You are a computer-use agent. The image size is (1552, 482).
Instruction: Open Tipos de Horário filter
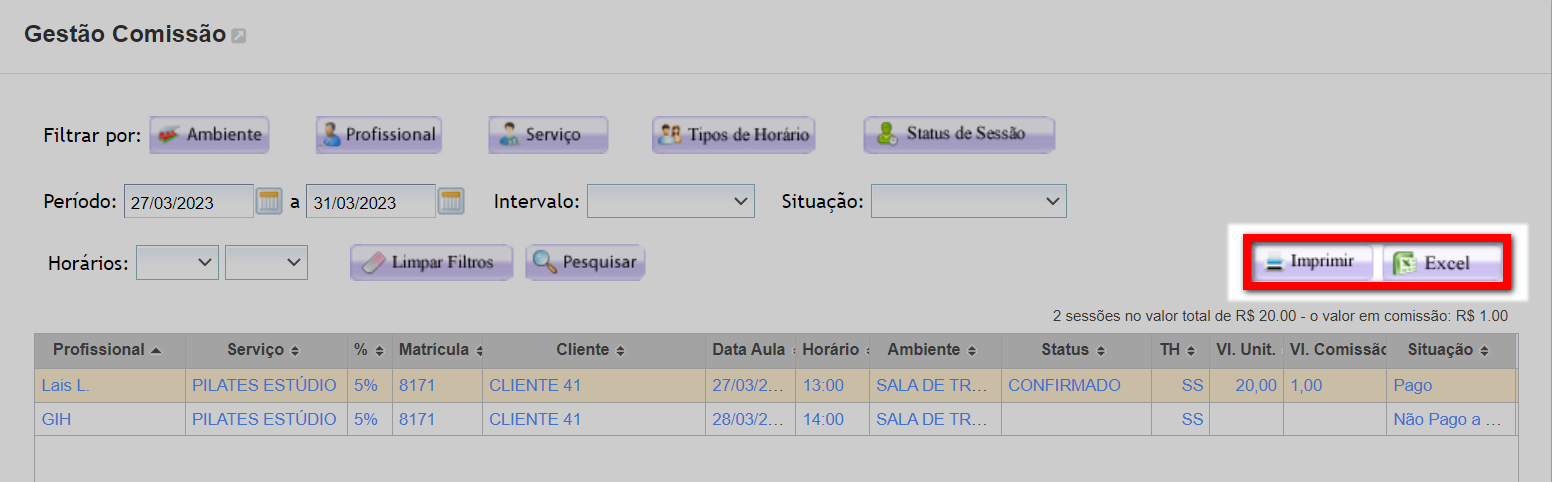pyautogui.click(x=733, y=135)
